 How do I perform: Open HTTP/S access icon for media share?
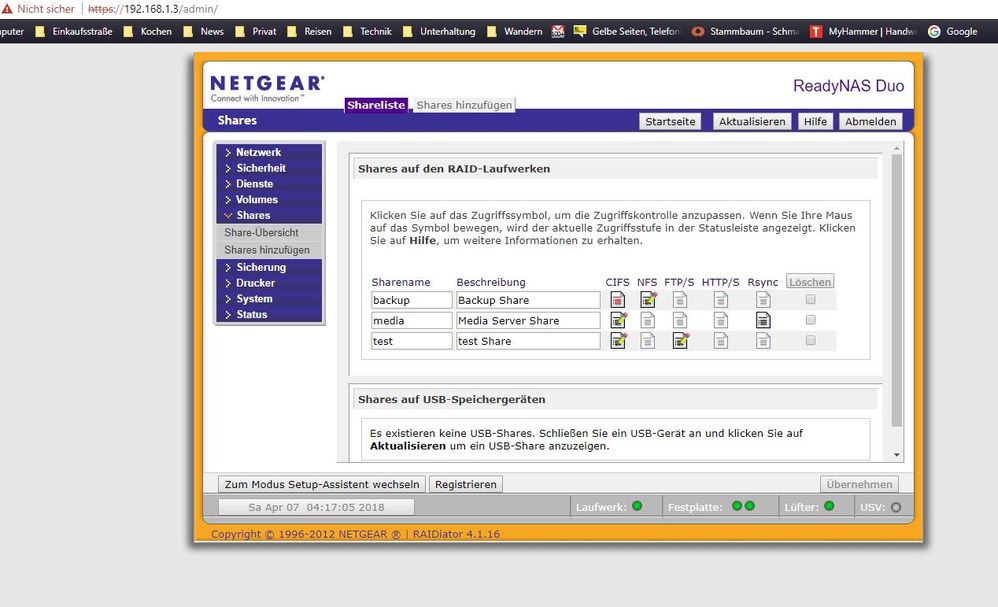(720, 320)
